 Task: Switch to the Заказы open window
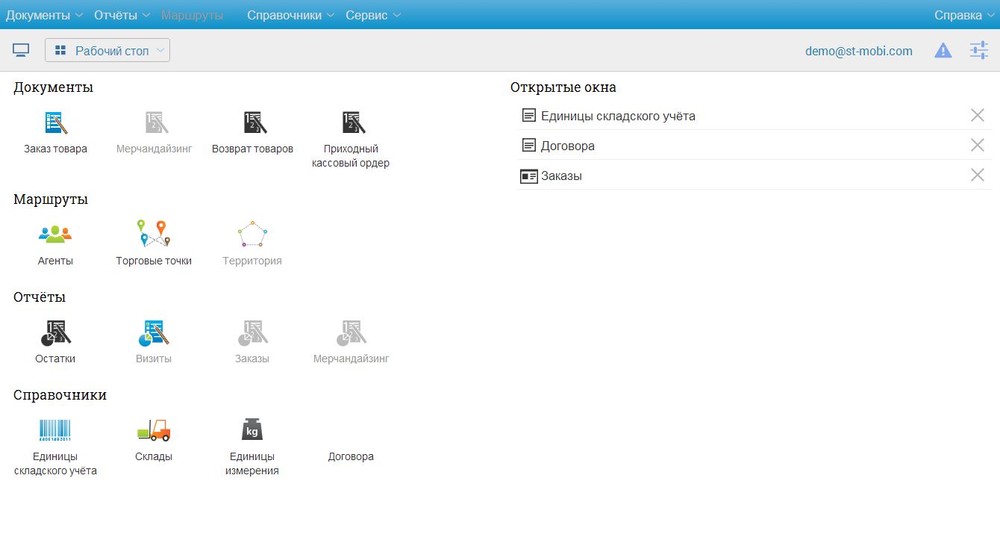561,176
